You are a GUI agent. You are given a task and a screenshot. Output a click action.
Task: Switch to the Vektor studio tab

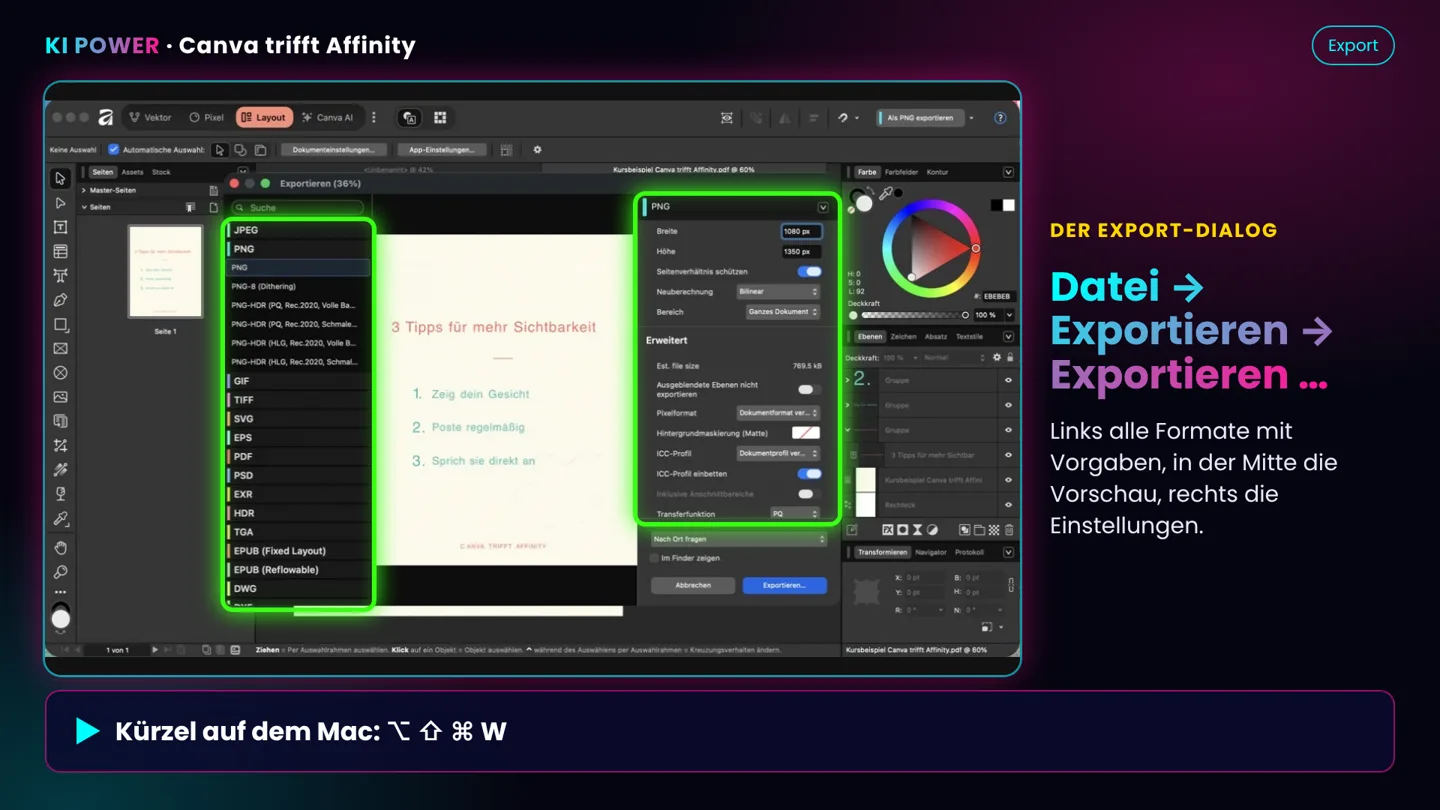tap(150, 118)
